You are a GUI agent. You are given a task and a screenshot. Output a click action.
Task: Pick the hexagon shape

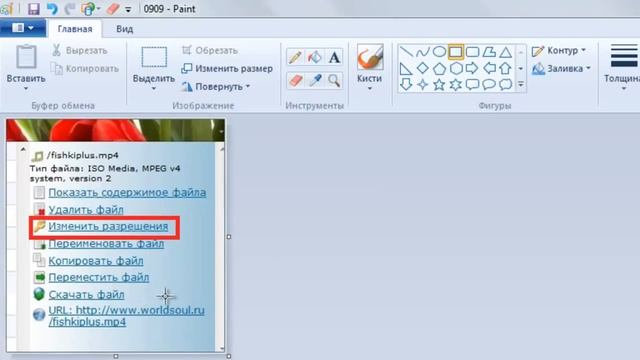point(456,69)
